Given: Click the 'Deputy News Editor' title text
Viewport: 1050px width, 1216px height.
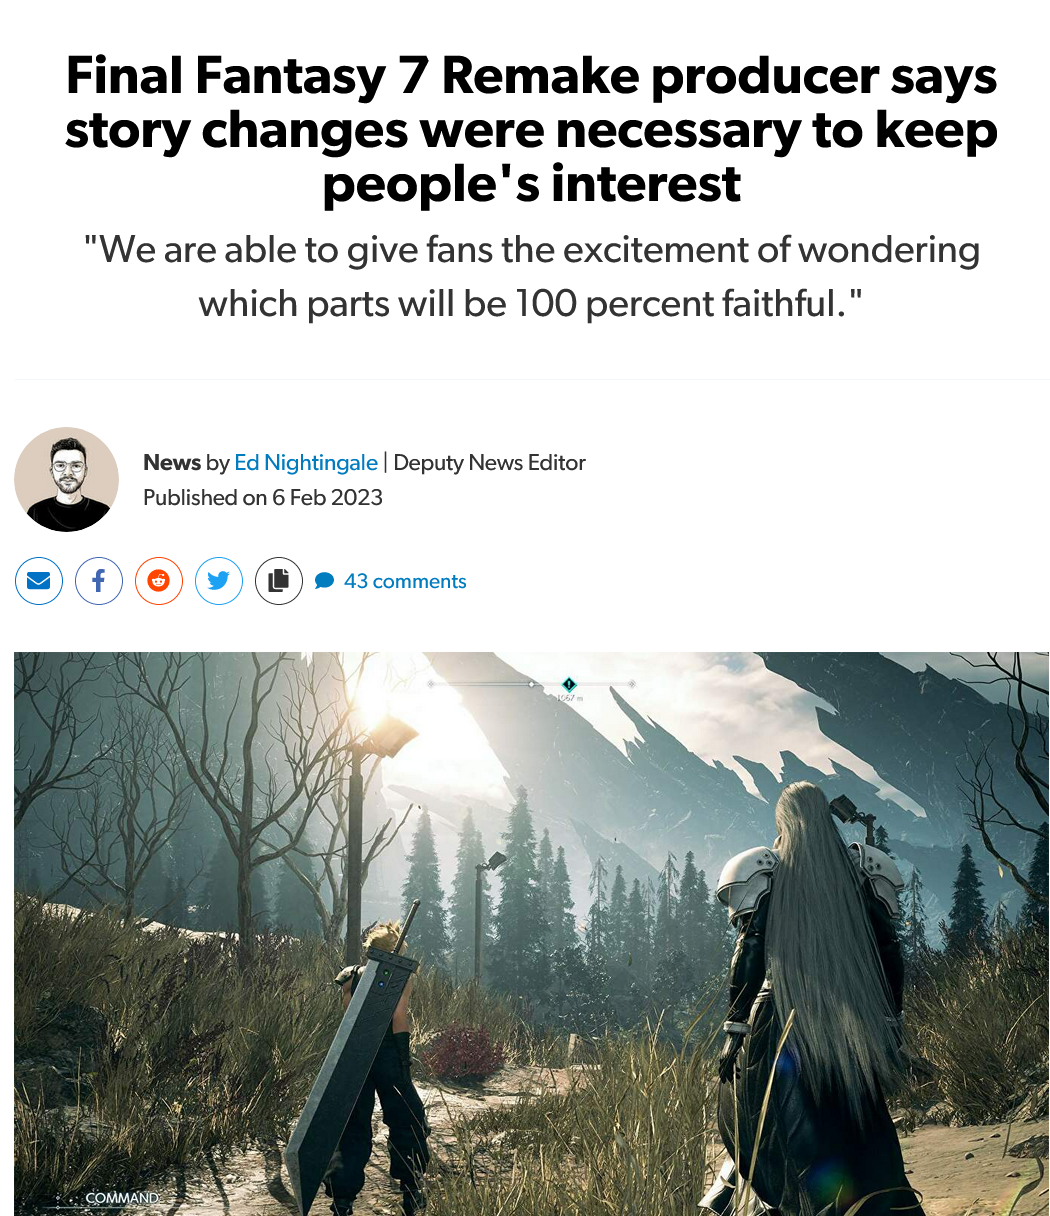Looking at the screenshot, I should 490,462.
